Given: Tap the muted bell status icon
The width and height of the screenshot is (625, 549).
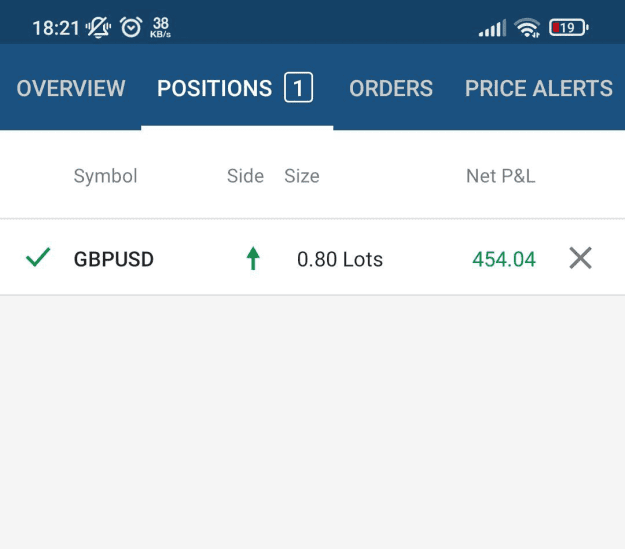Looking at the screenshot, I should (98, 28).
